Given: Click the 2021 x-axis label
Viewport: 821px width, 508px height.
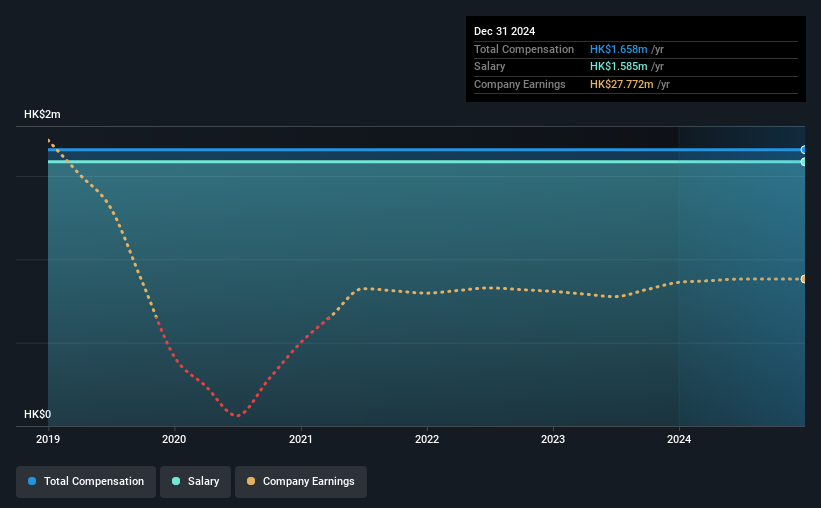Looking at the screenshot, I should click(x=301, y=439).
